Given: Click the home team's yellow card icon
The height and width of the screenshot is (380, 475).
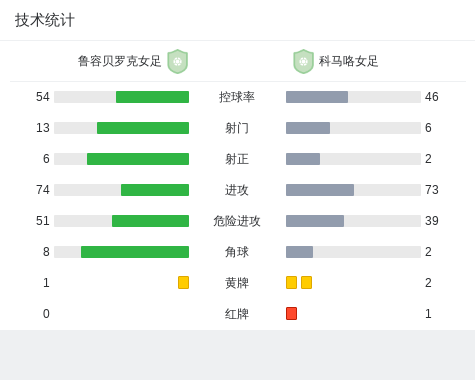Looking at the screenshot, I should point(183,282).
